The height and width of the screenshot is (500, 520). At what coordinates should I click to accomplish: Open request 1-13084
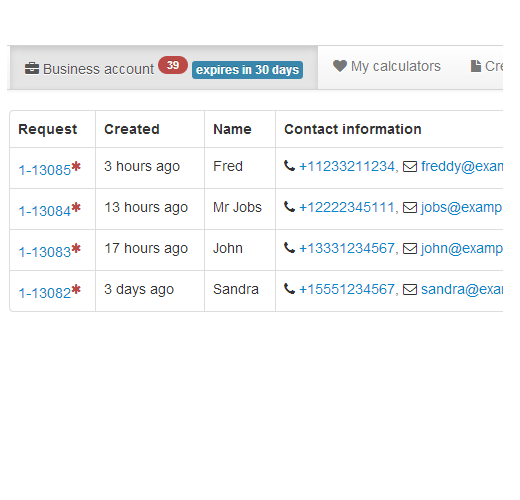click(x=45, y=211)
